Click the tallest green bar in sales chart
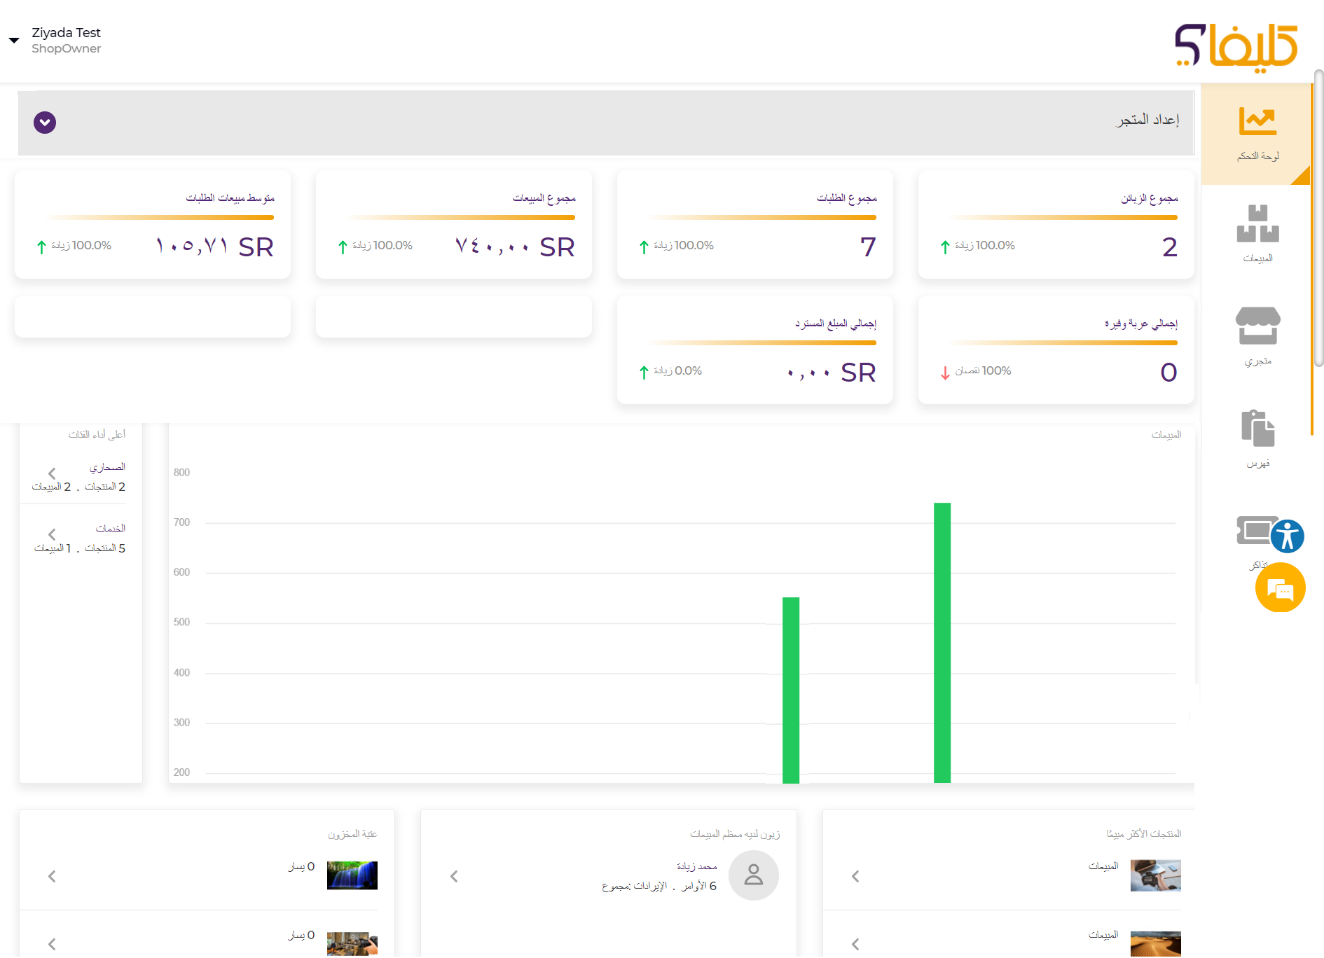Screen dimensions: 1324x958 click(942, 643)
